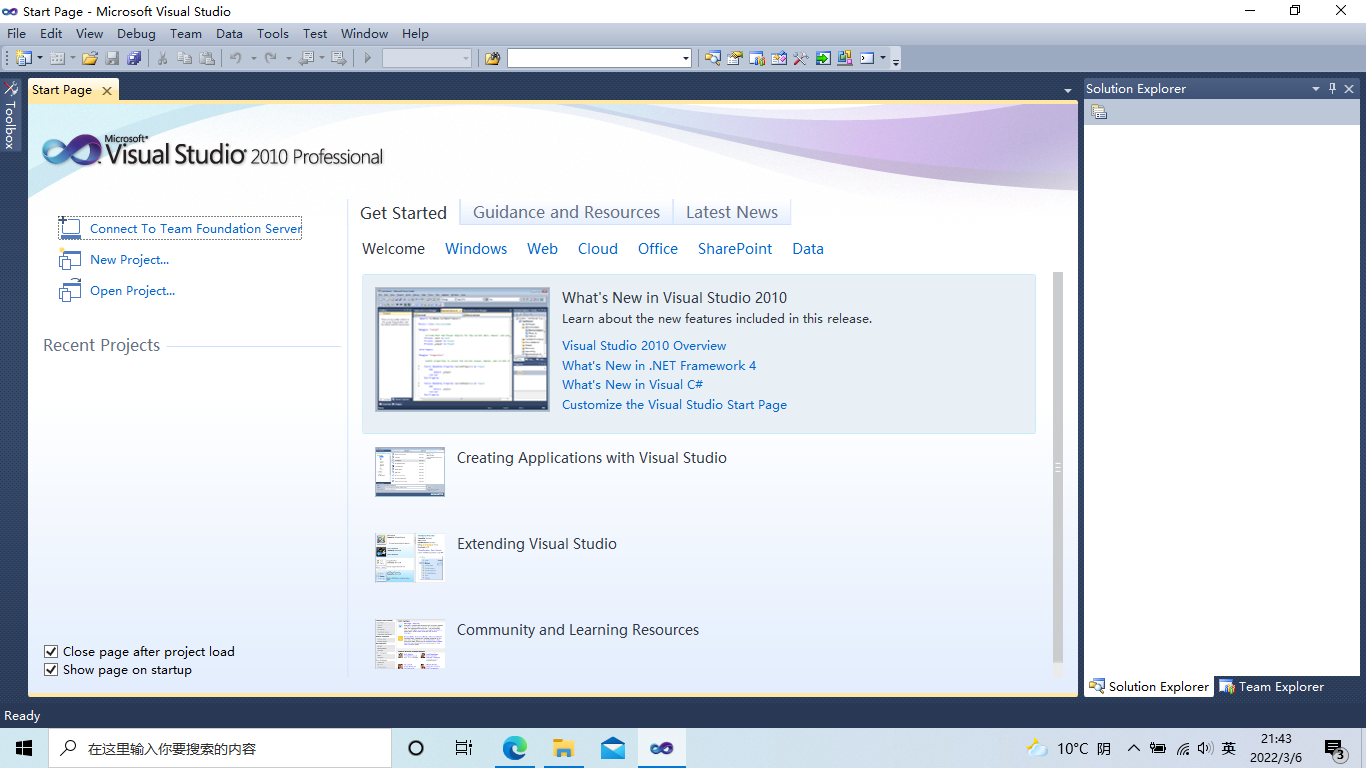Switch to the Latest News tab
This screenshot has width=1366, height=768.
[x=732, y=211]
